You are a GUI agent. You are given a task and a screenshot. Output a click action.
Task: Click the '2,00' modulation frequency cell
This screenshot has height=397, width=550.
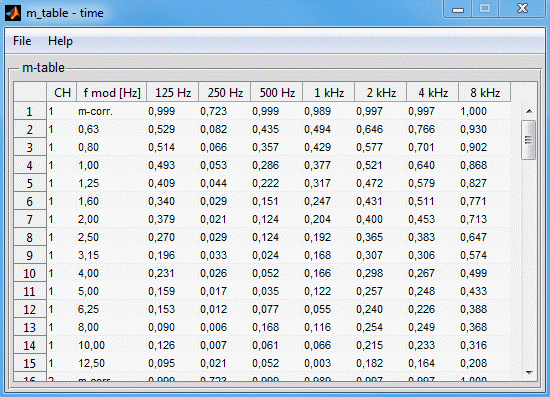112,219
